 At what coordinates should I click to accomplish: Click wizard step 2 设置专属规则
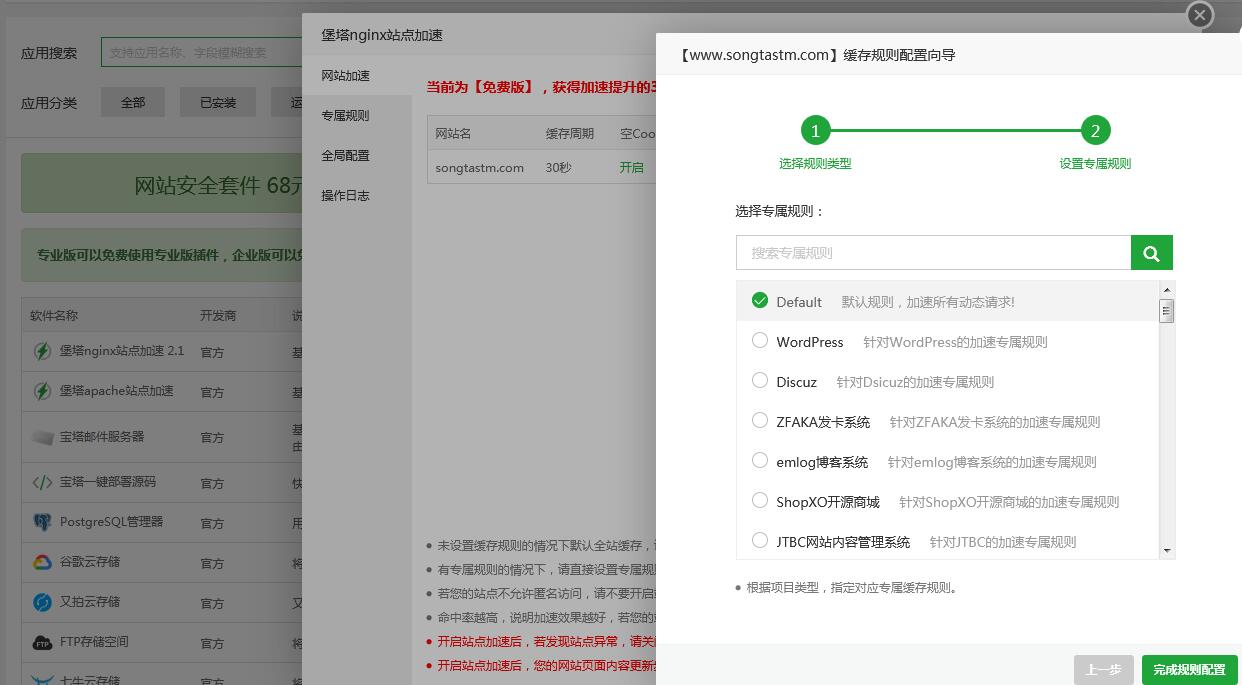tap(1095, 130)
